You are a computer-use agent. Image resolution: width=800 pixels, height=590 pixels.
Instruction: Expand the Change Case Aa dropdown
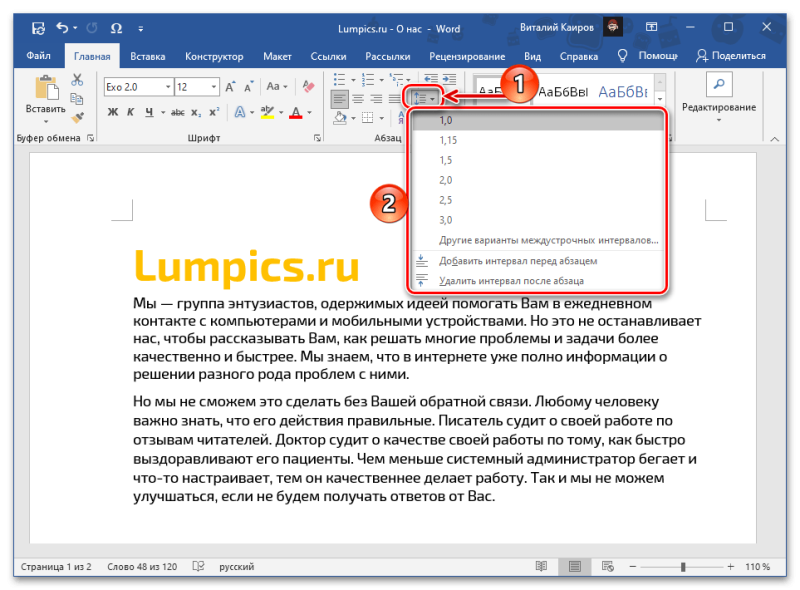277,87
